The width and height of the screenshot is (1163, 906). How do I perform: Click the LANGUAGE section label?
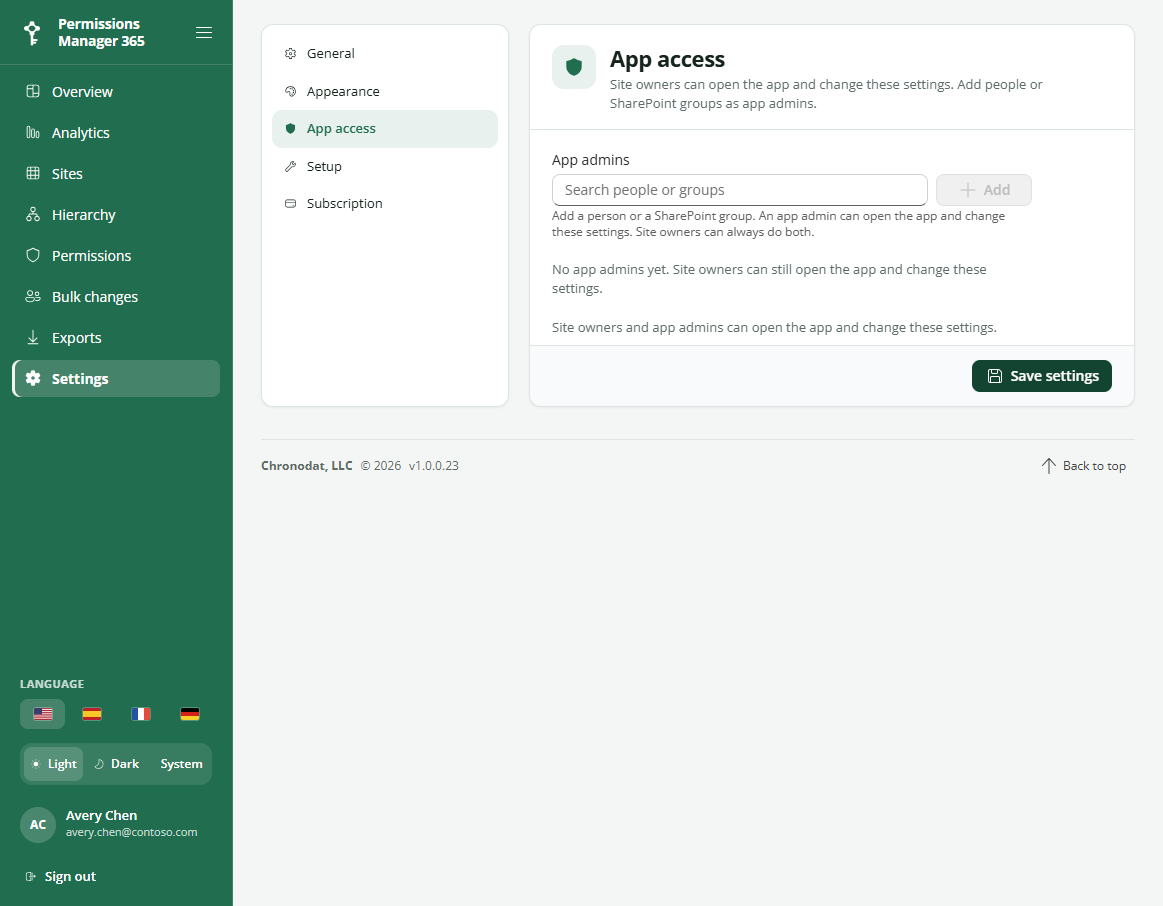pyautogui.click(x=52, y=684)
